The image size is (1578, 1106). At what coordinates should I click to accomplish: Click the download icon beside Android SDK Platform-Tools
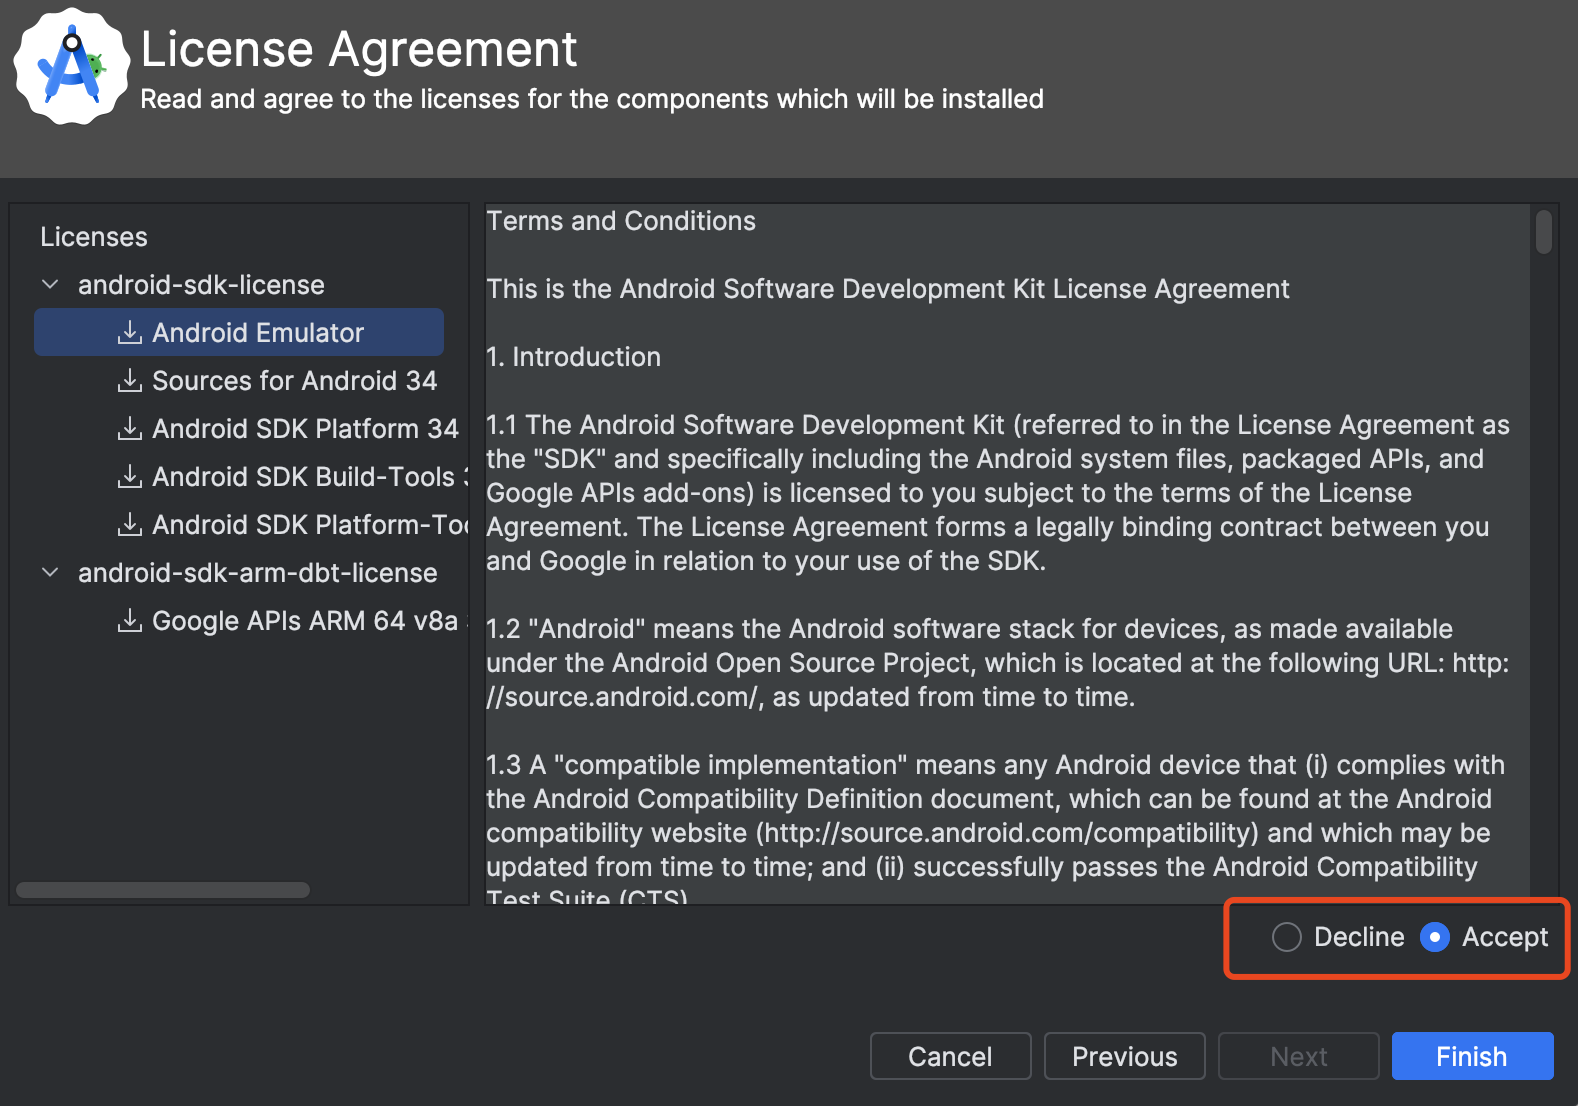pos(130,524)
